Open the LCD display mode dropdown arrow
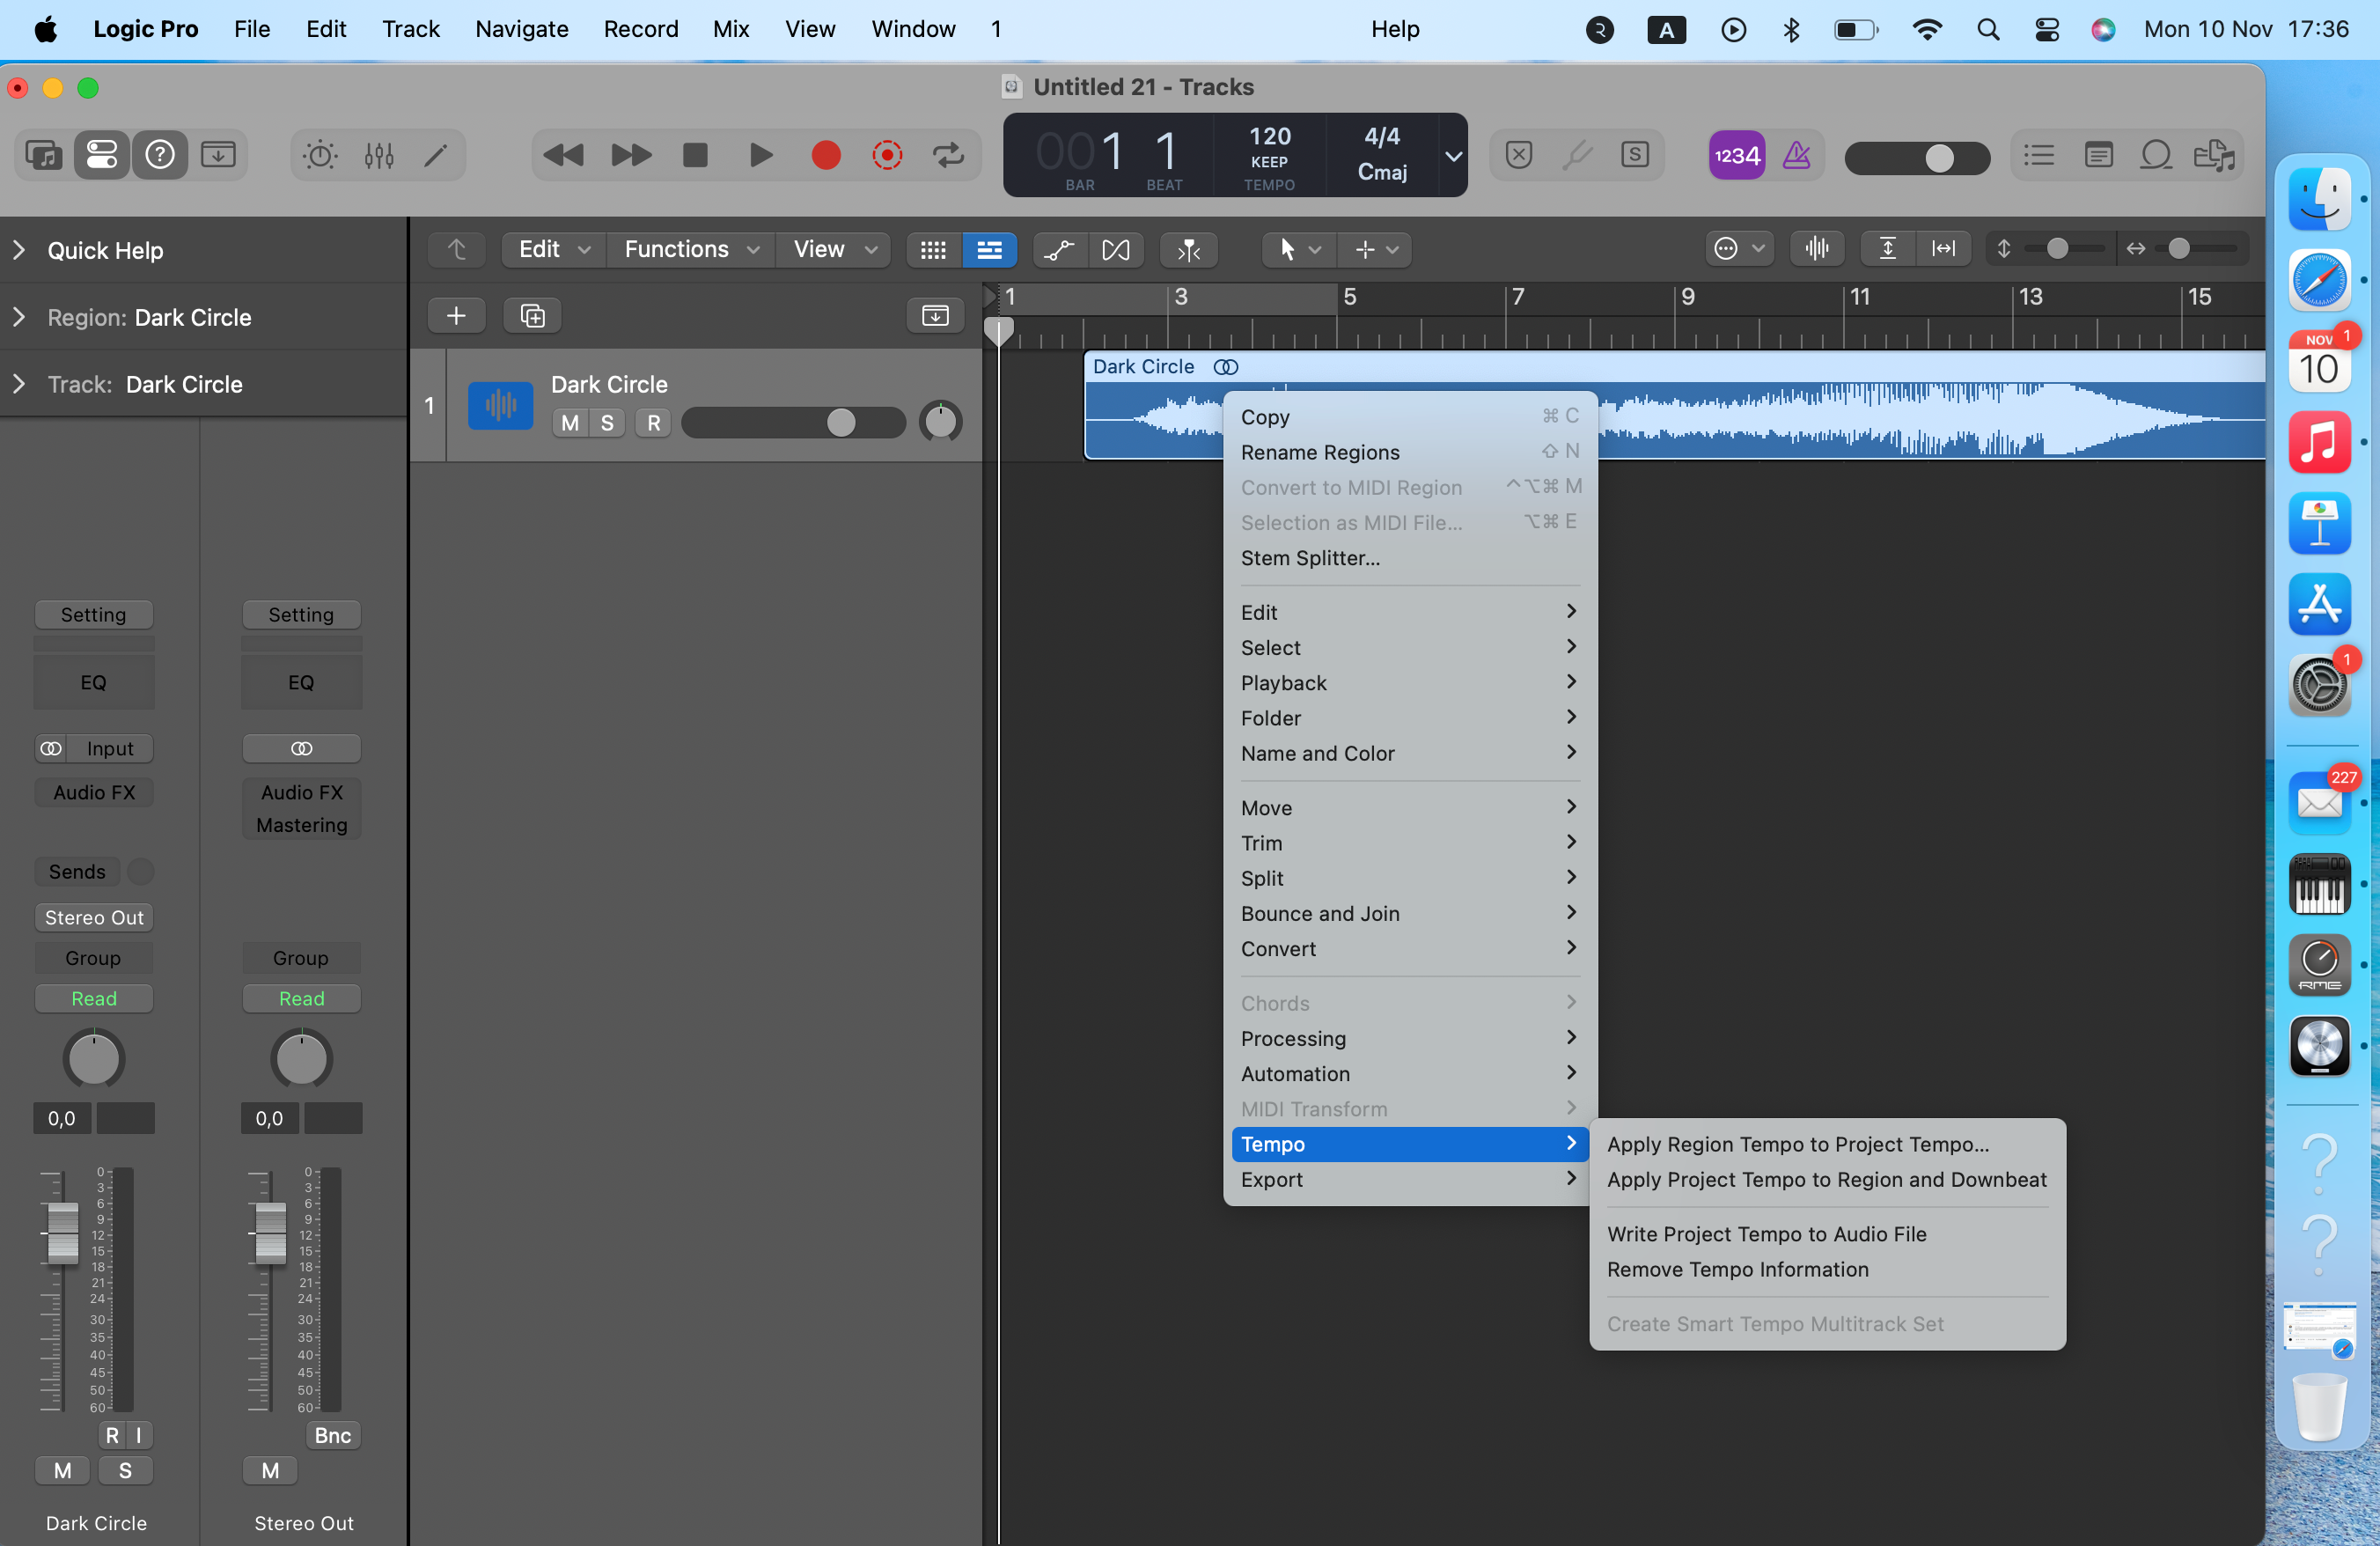 point(1453,155)
